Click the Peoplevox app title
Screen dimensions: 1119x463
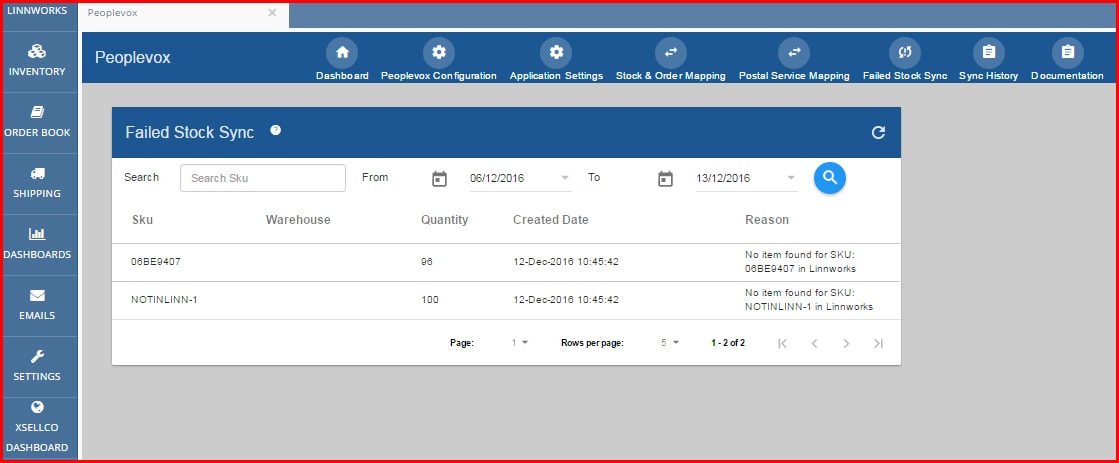133,58
